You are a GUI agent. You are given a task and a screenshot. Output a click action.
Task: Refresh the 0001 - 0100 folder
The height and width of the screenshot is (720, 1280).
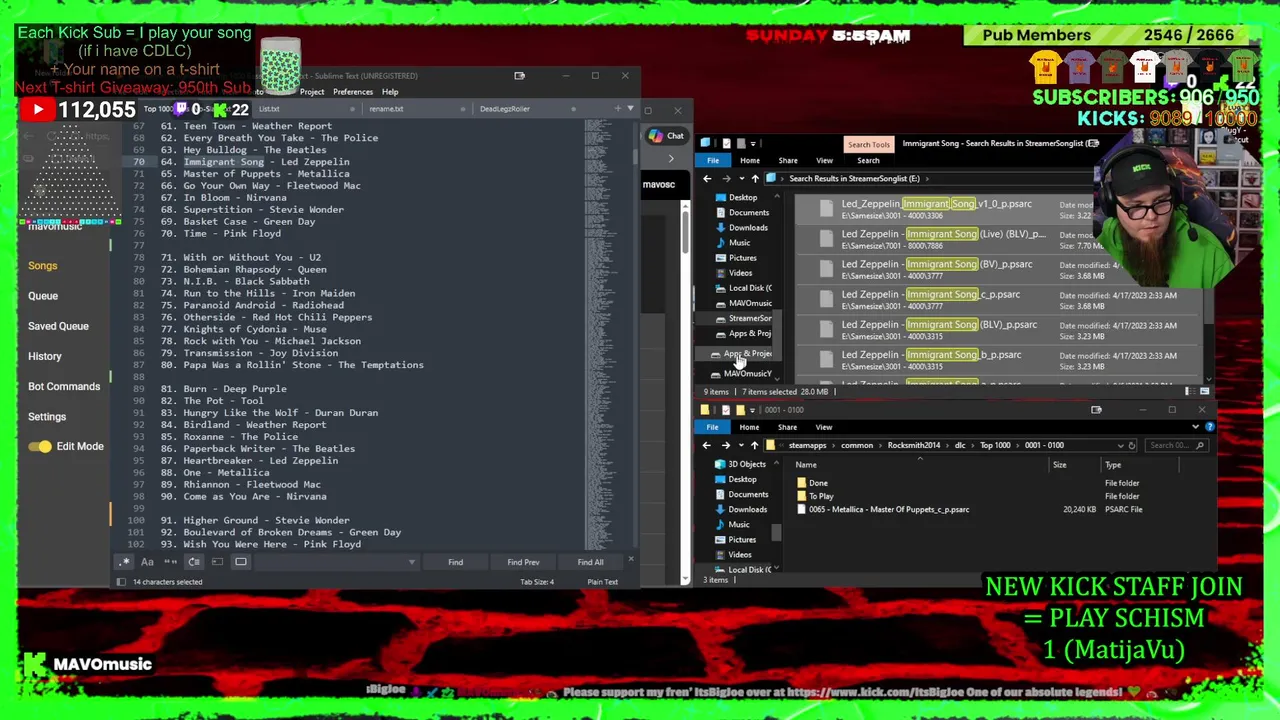pyautogui.click(x=1131, y=445)
